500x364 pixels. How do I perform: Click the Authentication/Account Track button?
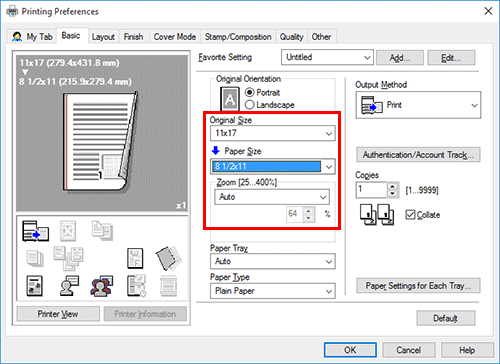point(418,155)
